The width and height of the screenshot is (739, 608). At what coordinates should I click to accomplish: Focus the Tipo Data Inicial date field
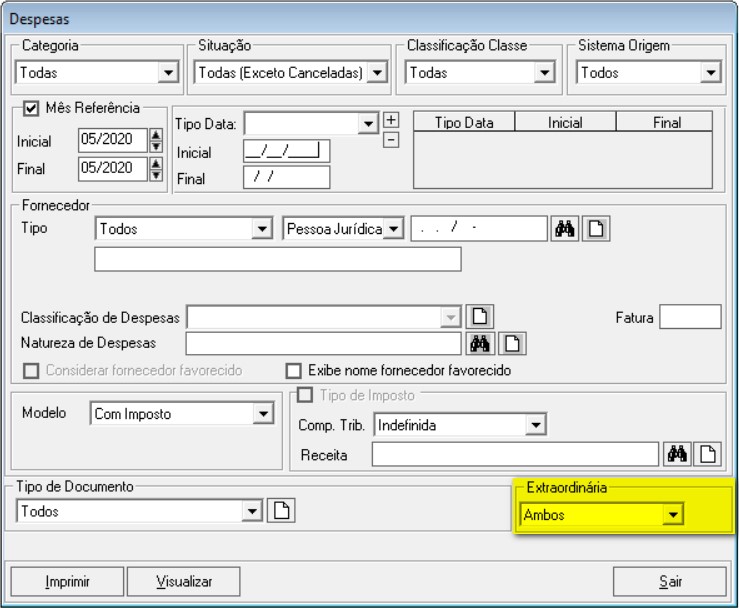click(x=287, y=151)
